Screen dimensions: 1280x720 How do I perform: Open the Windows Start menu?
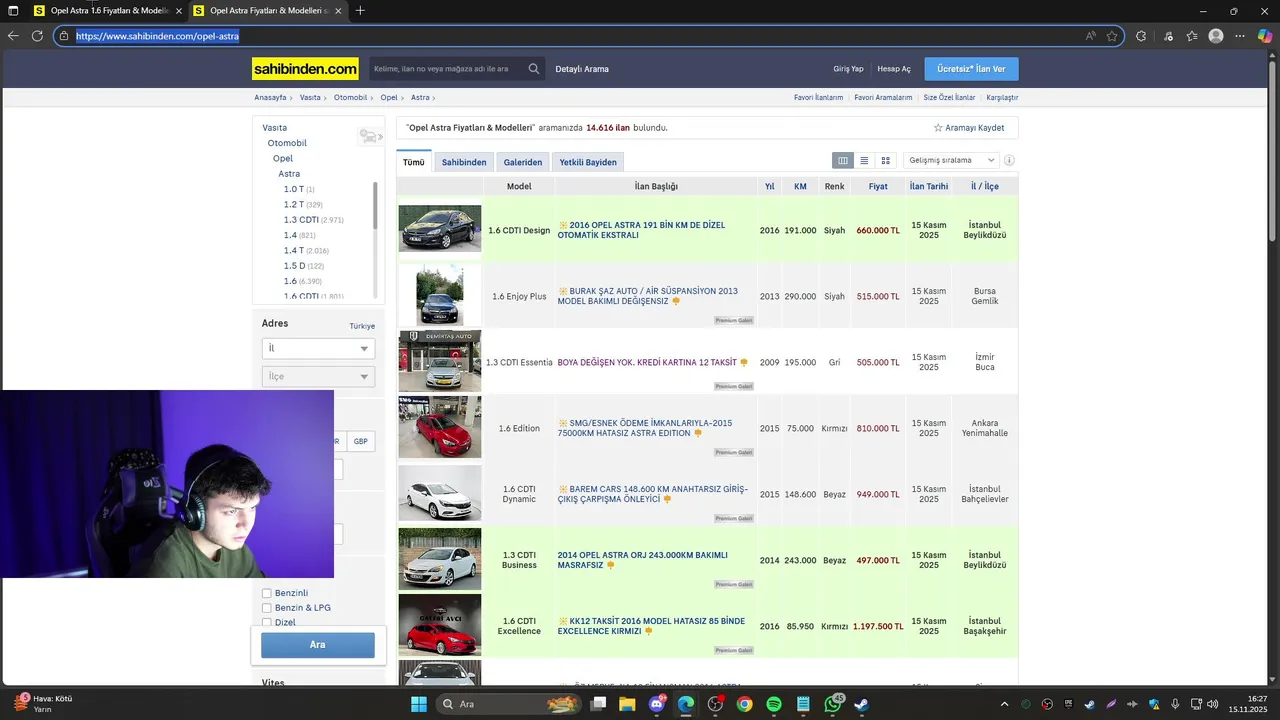pyautogui.click(x=419, y=704)
